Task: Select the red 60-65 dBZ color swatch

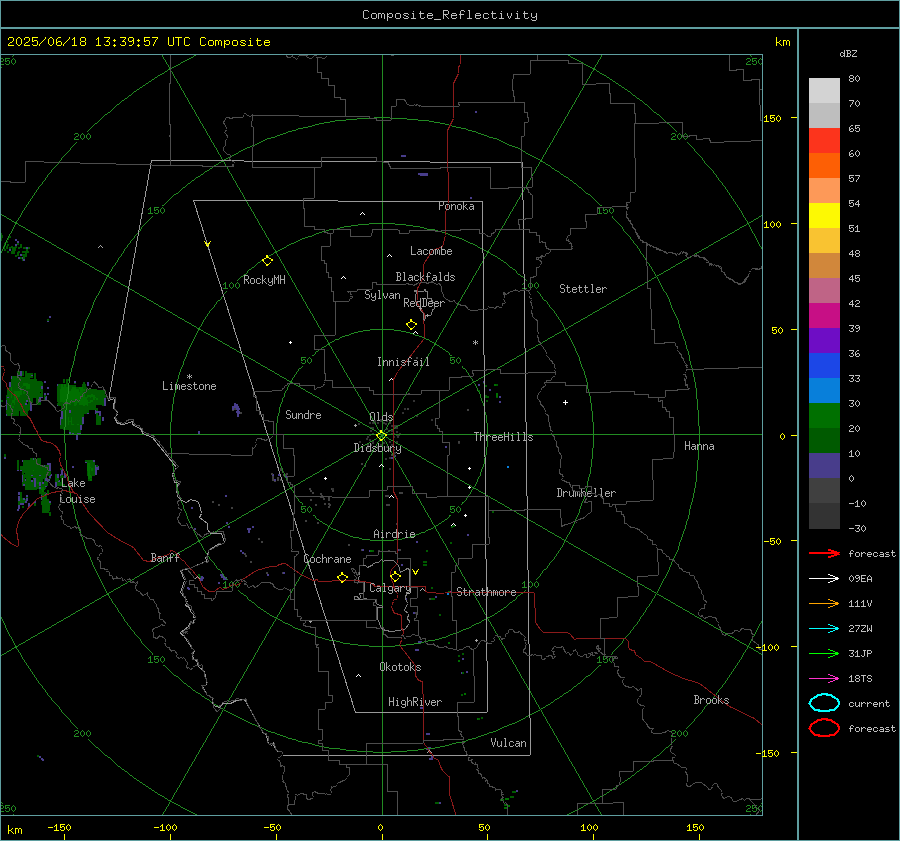Action: click(824, 141)
